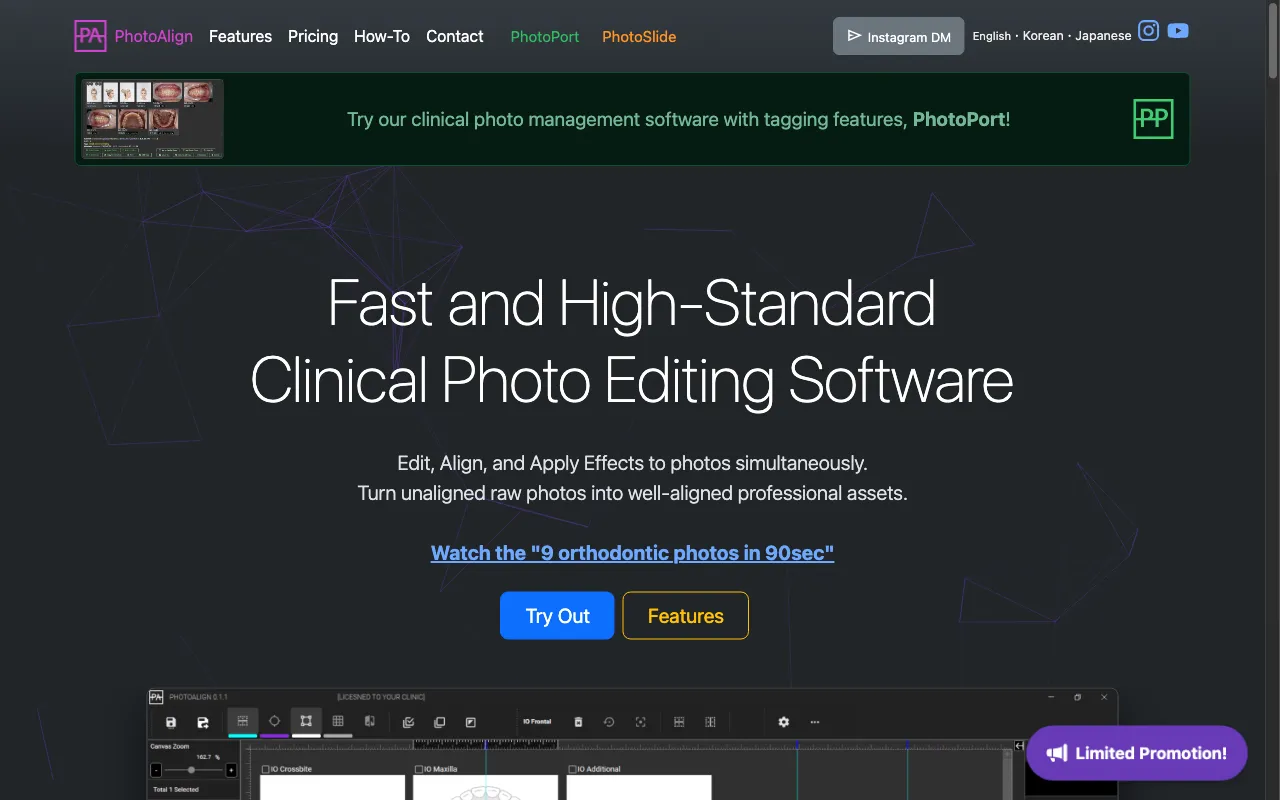Screen dimensions: 1280x800
Task: Click the select-all checkmark icon in toolbar
Action: (408, 722)
